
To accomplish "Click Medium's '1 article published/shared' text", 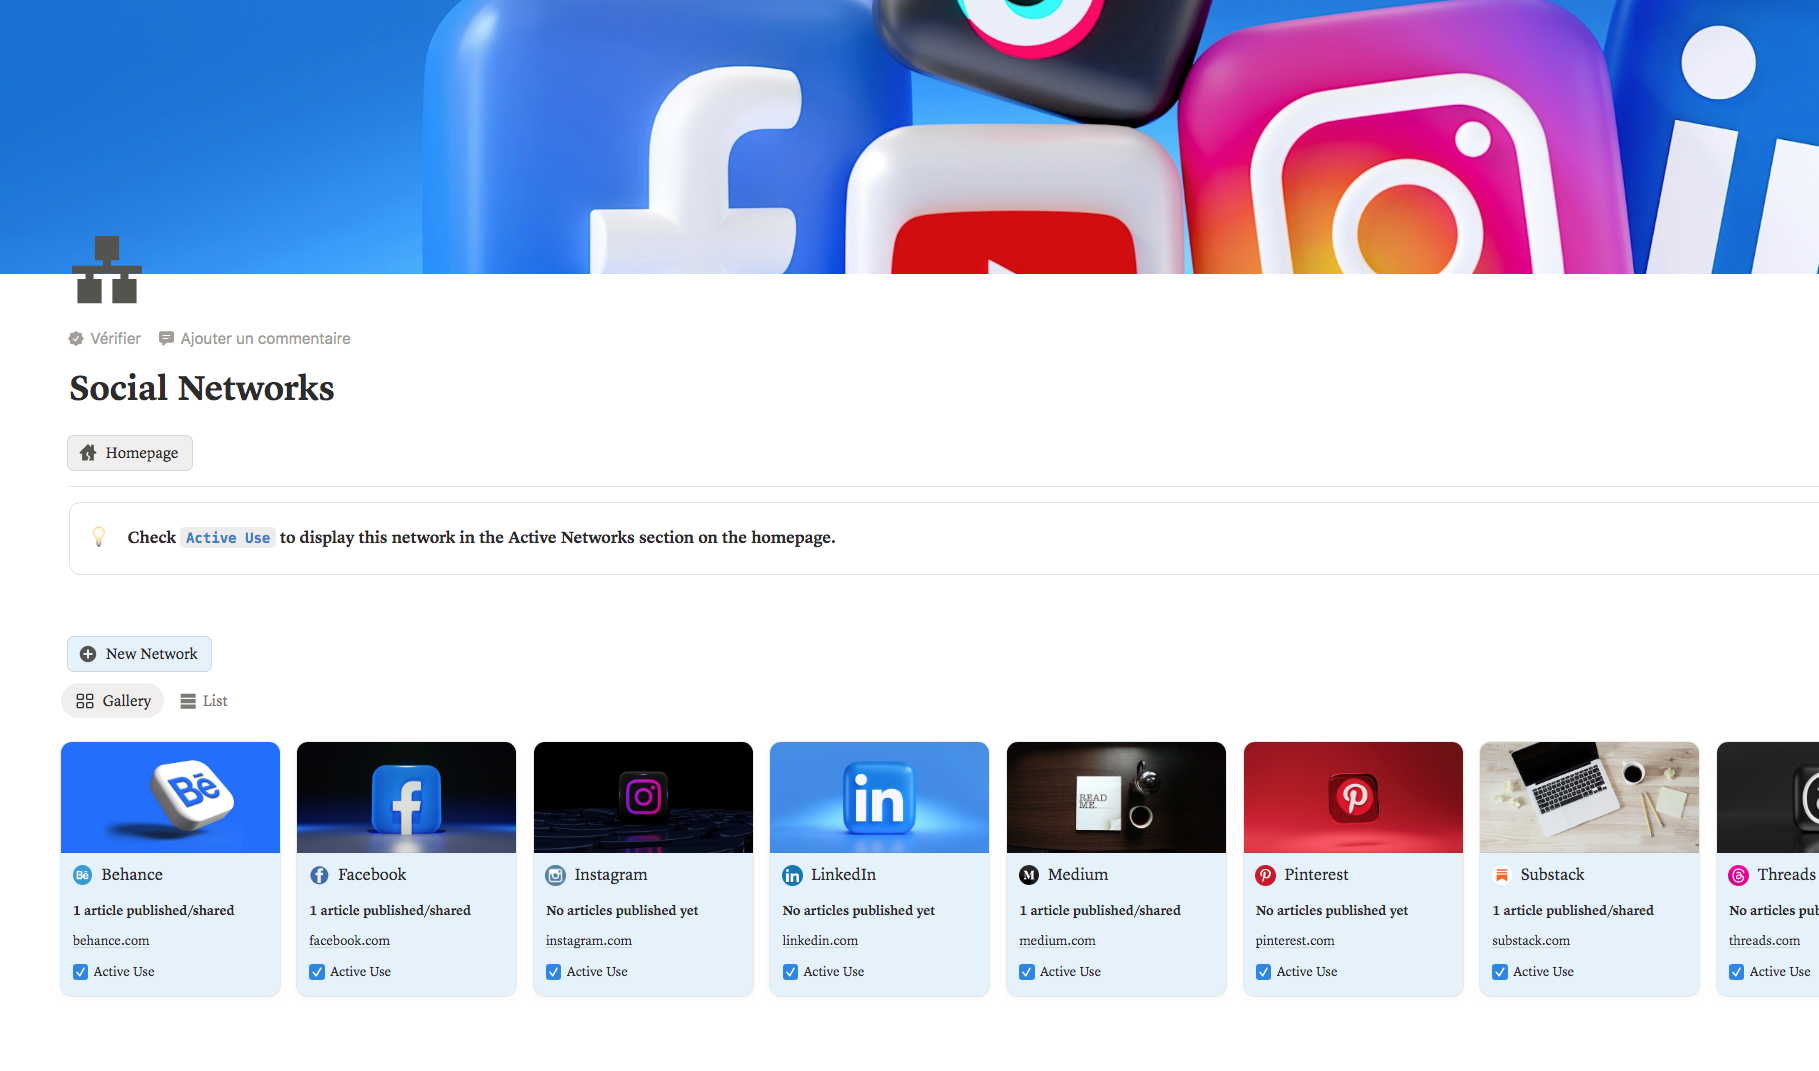I will coord(1100,911).
